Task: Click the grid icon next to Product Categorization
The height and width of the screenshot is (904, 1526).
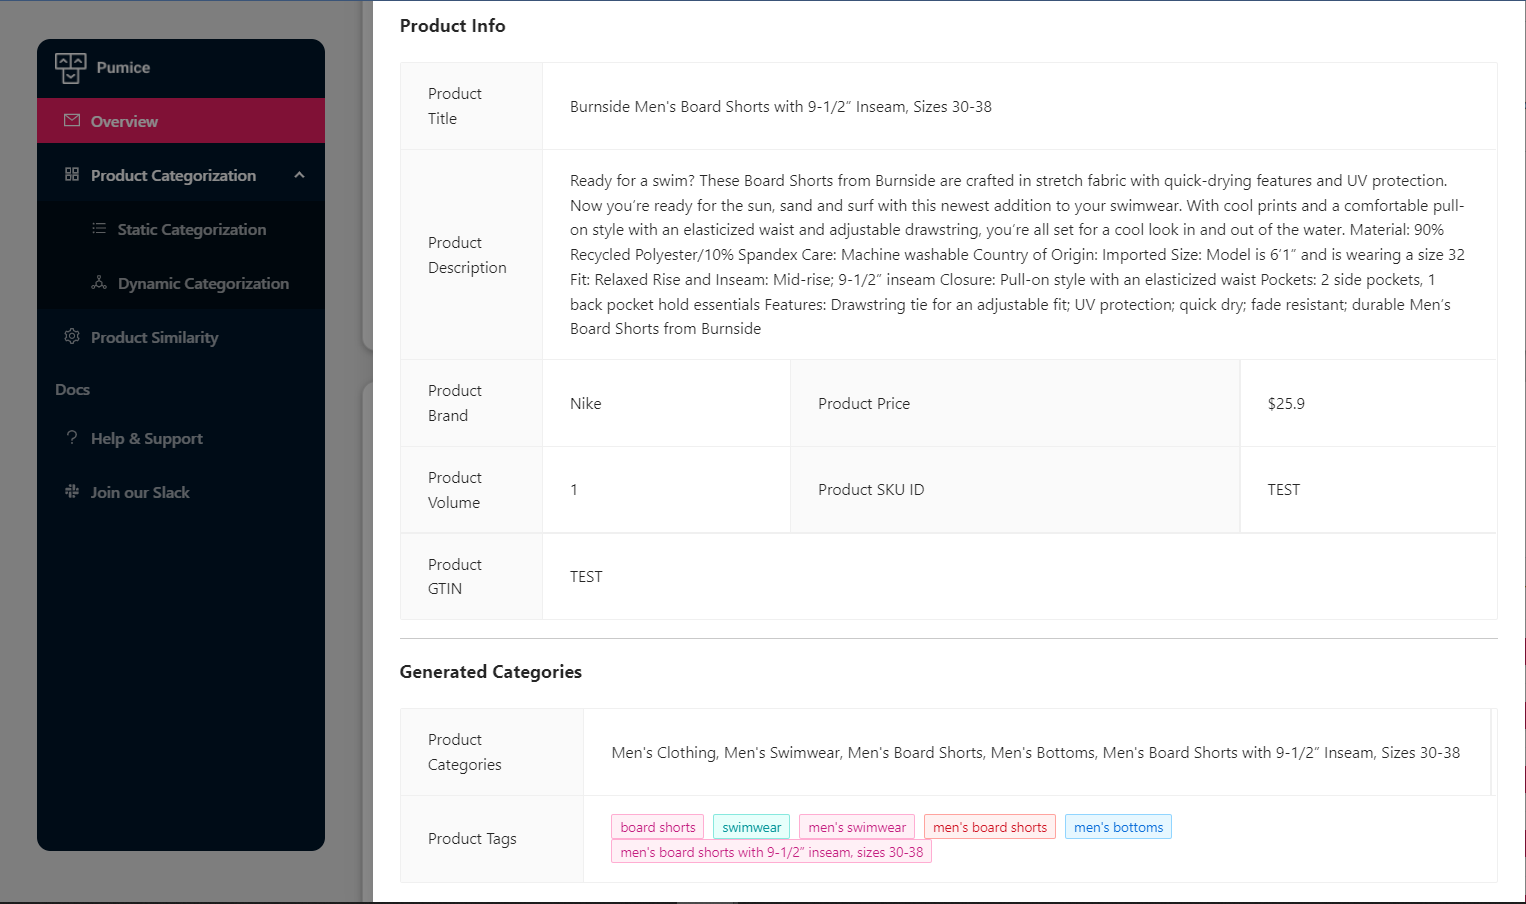Action: 71,174
